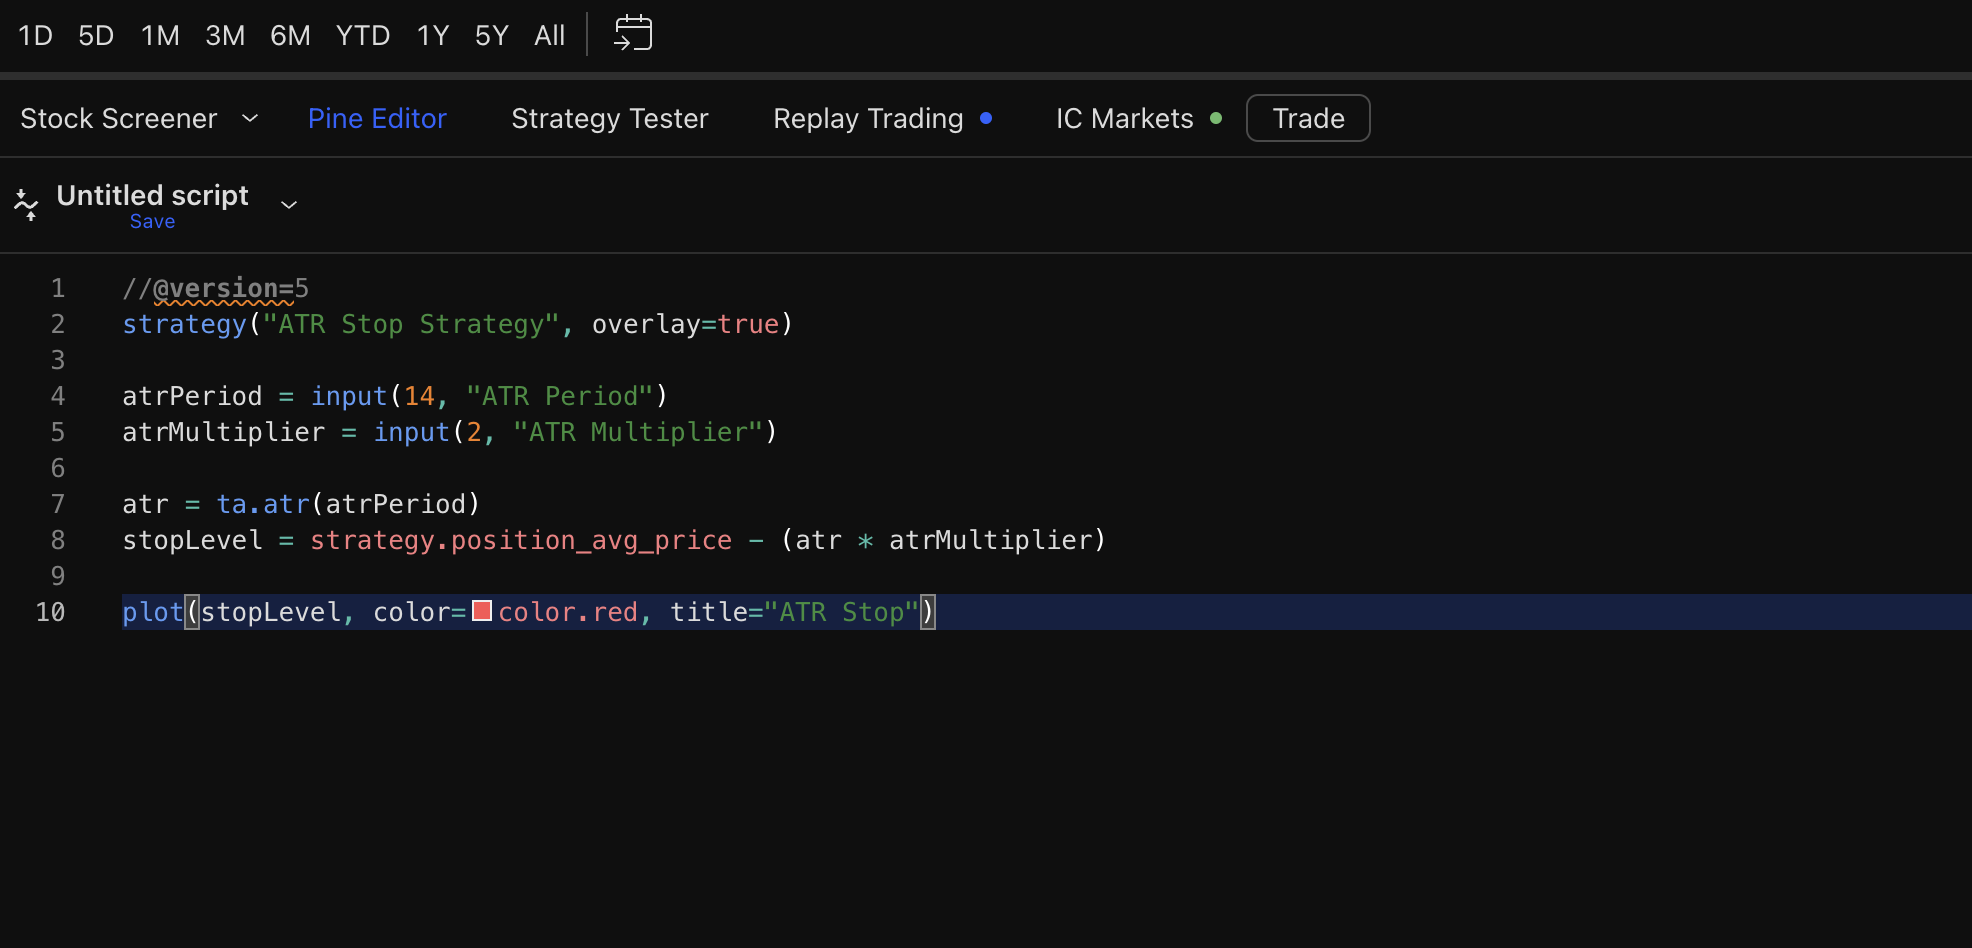
Task: Click the Pine script icon beside Untitled script
Action: coord(27,204)
